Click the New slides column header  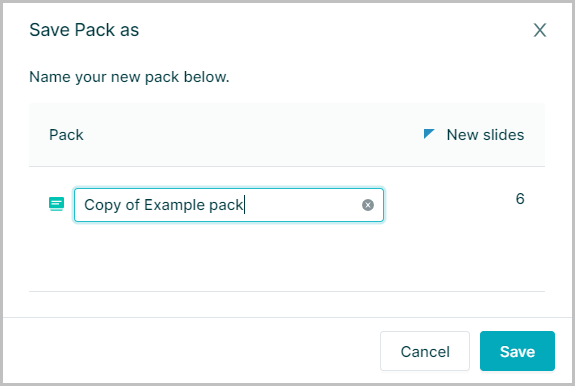pyautogui.click(x=485, y=135)
